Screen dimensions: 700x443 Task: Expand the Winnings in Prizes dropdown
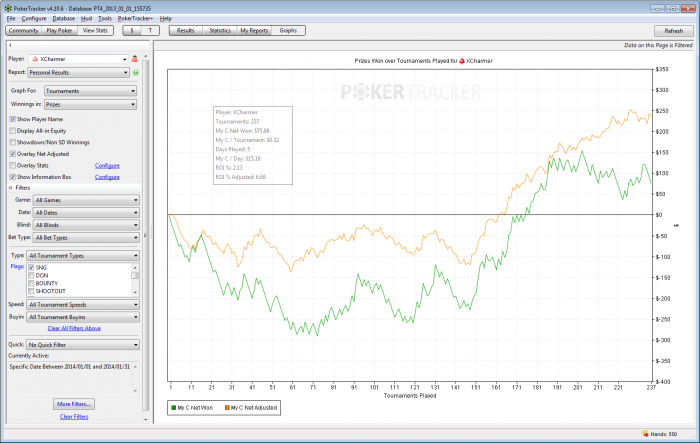pos(91,105)
